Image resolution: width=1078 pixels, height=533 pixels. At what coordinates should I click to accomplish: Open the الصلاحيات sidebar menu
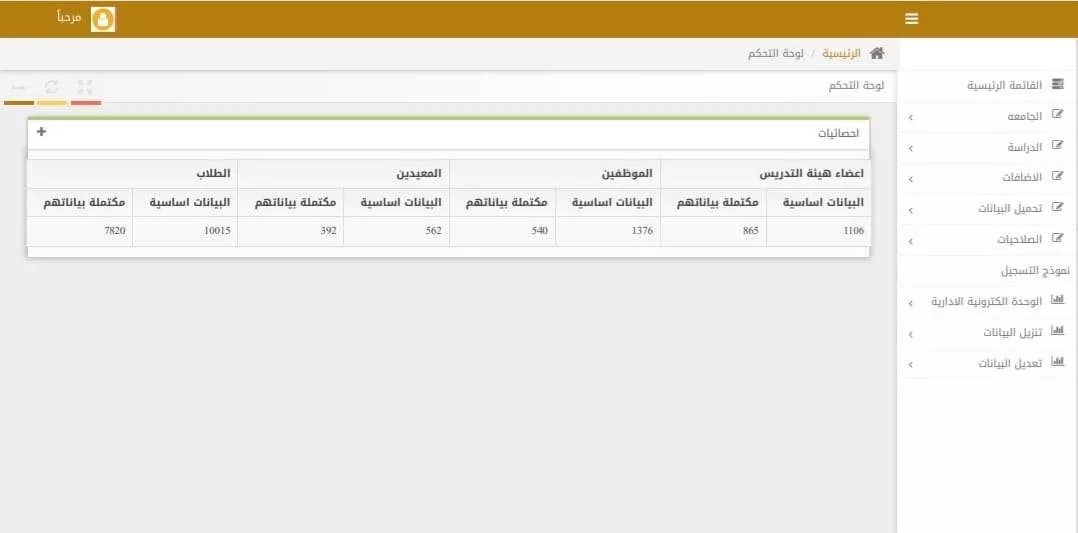pyautogui.click(x=987, y=239)
